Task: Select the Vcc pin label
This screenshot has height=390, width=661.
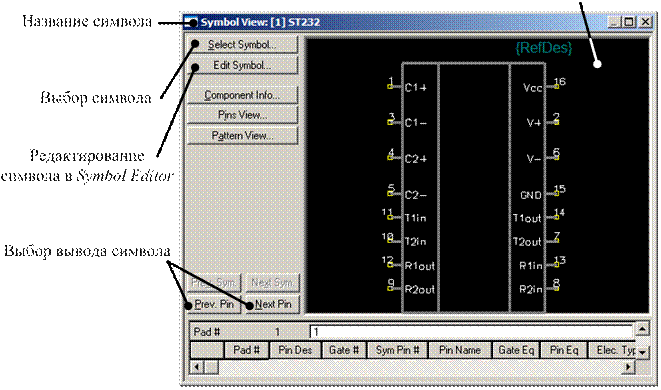Action: click(532, 88)
